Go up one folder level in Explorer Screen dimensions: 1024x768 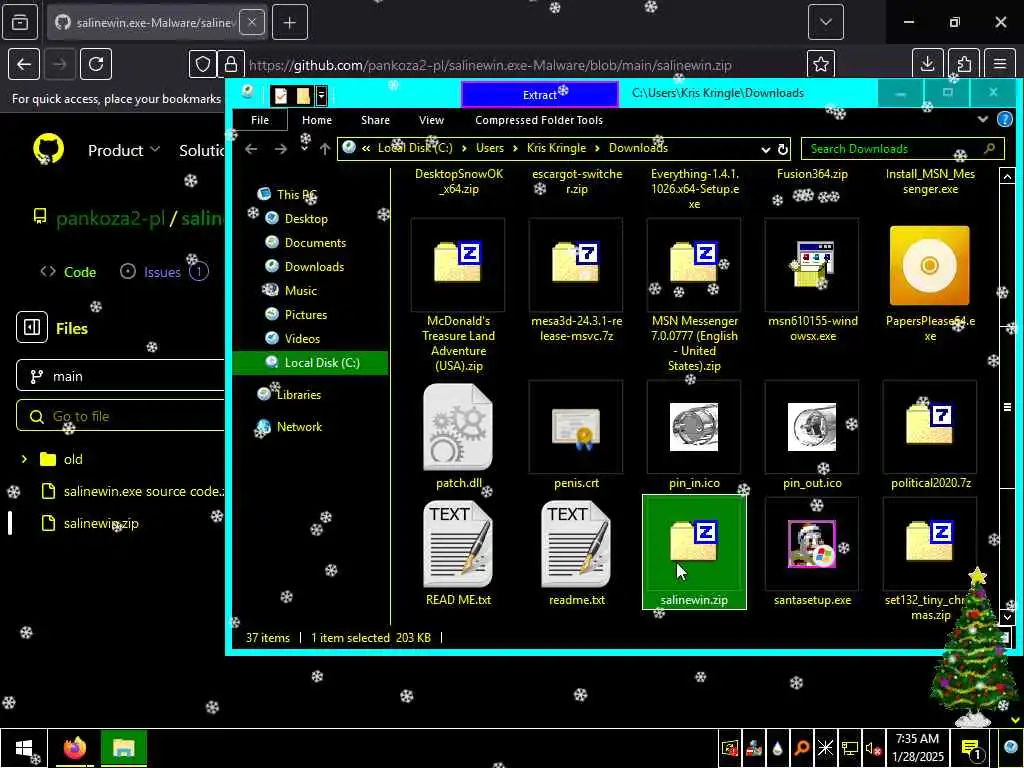click(x=325, y=149)
